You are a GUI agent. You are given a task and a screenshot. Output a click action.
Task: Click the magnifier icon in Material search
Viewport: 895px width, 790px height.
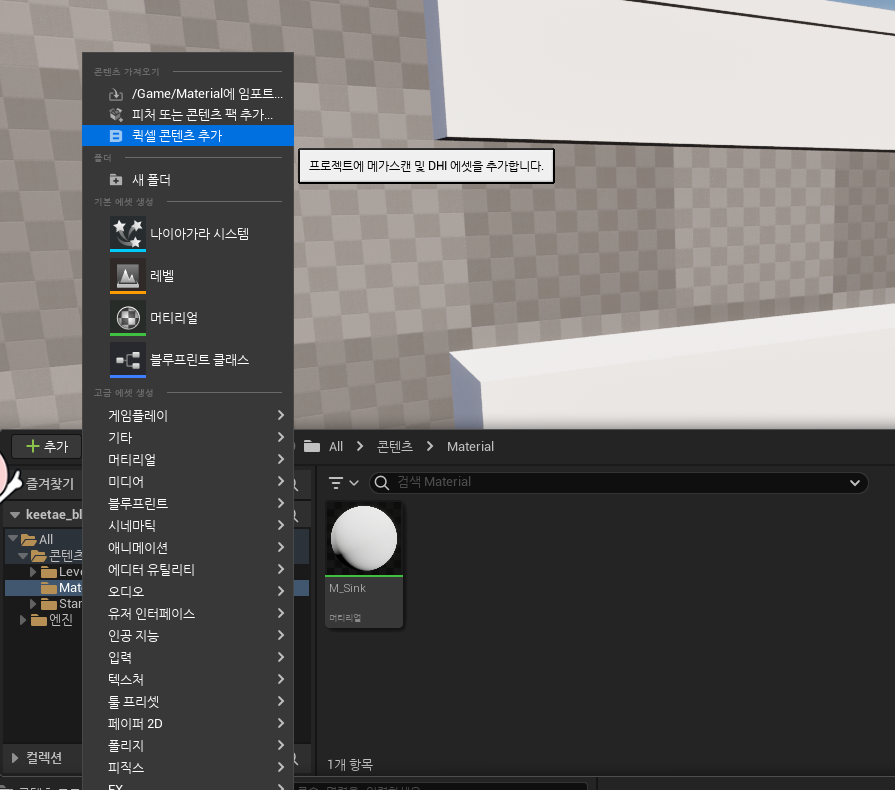tap(382, 483)
